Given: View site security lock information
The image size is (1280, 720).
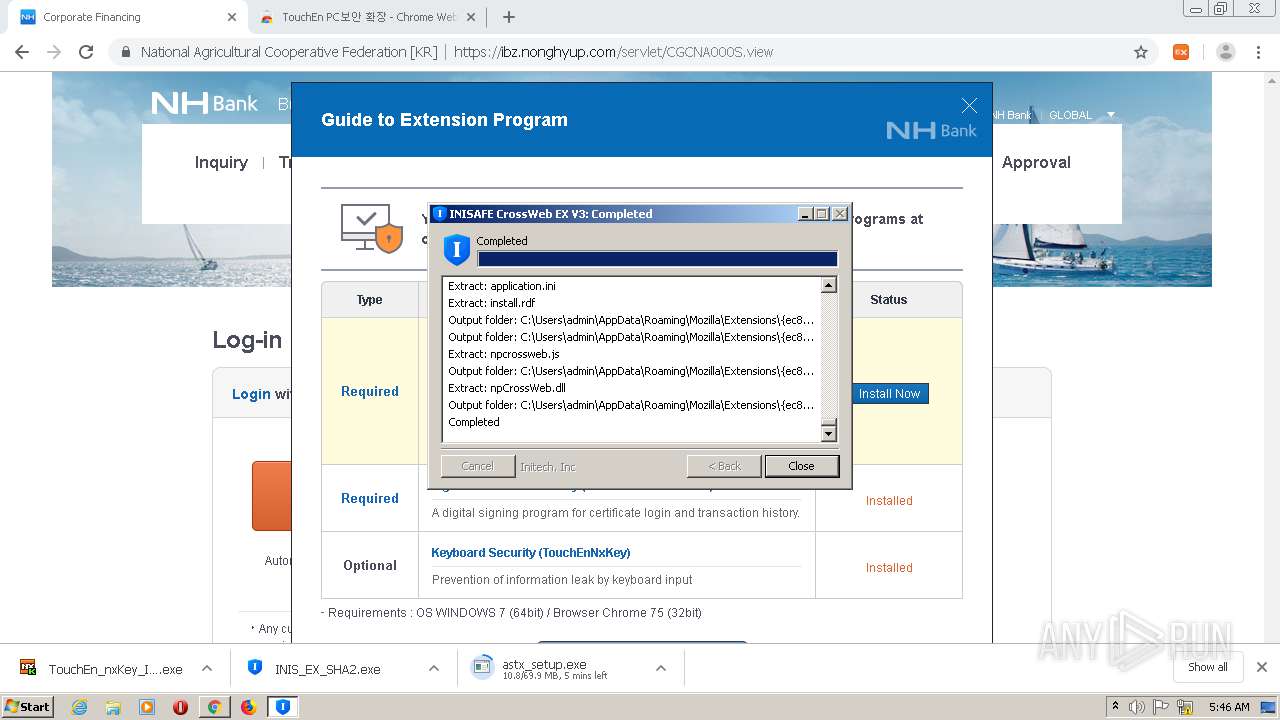Looking at the screenshot, I should tap(126, 52).
